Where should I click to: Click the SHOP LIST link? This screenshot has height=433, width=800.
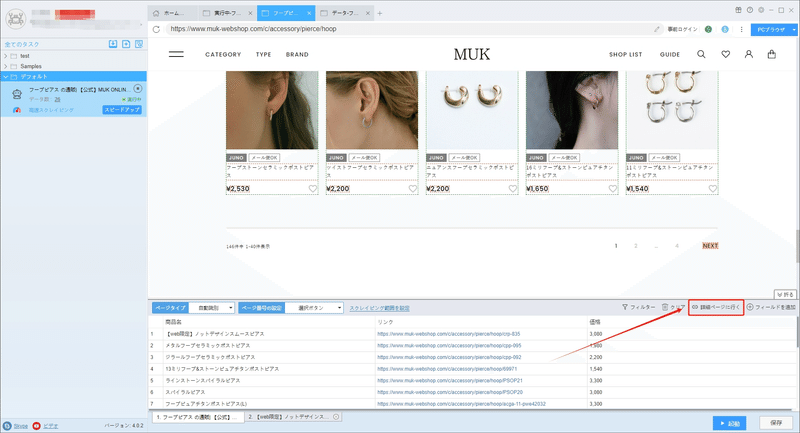pos(626,54)
